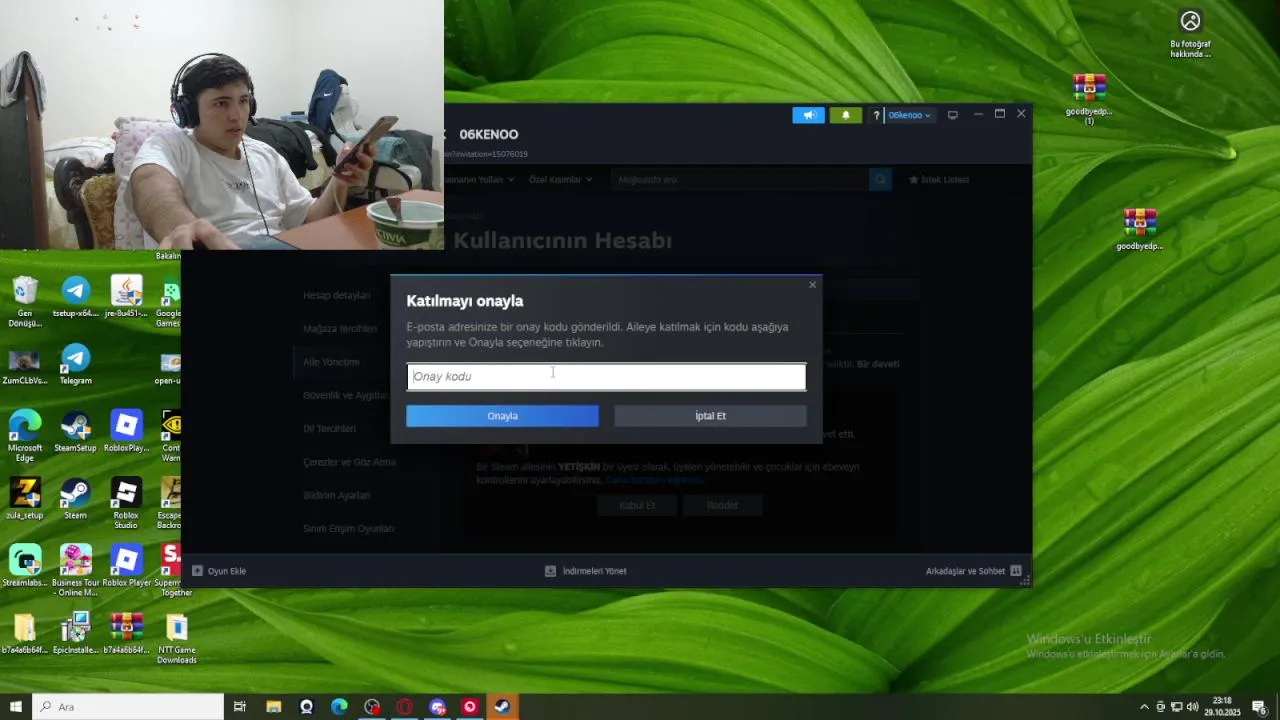1280x720 pixels.
Task: Select RobloxPlayer installer desktop icon
Action: [x=126, y=431]
